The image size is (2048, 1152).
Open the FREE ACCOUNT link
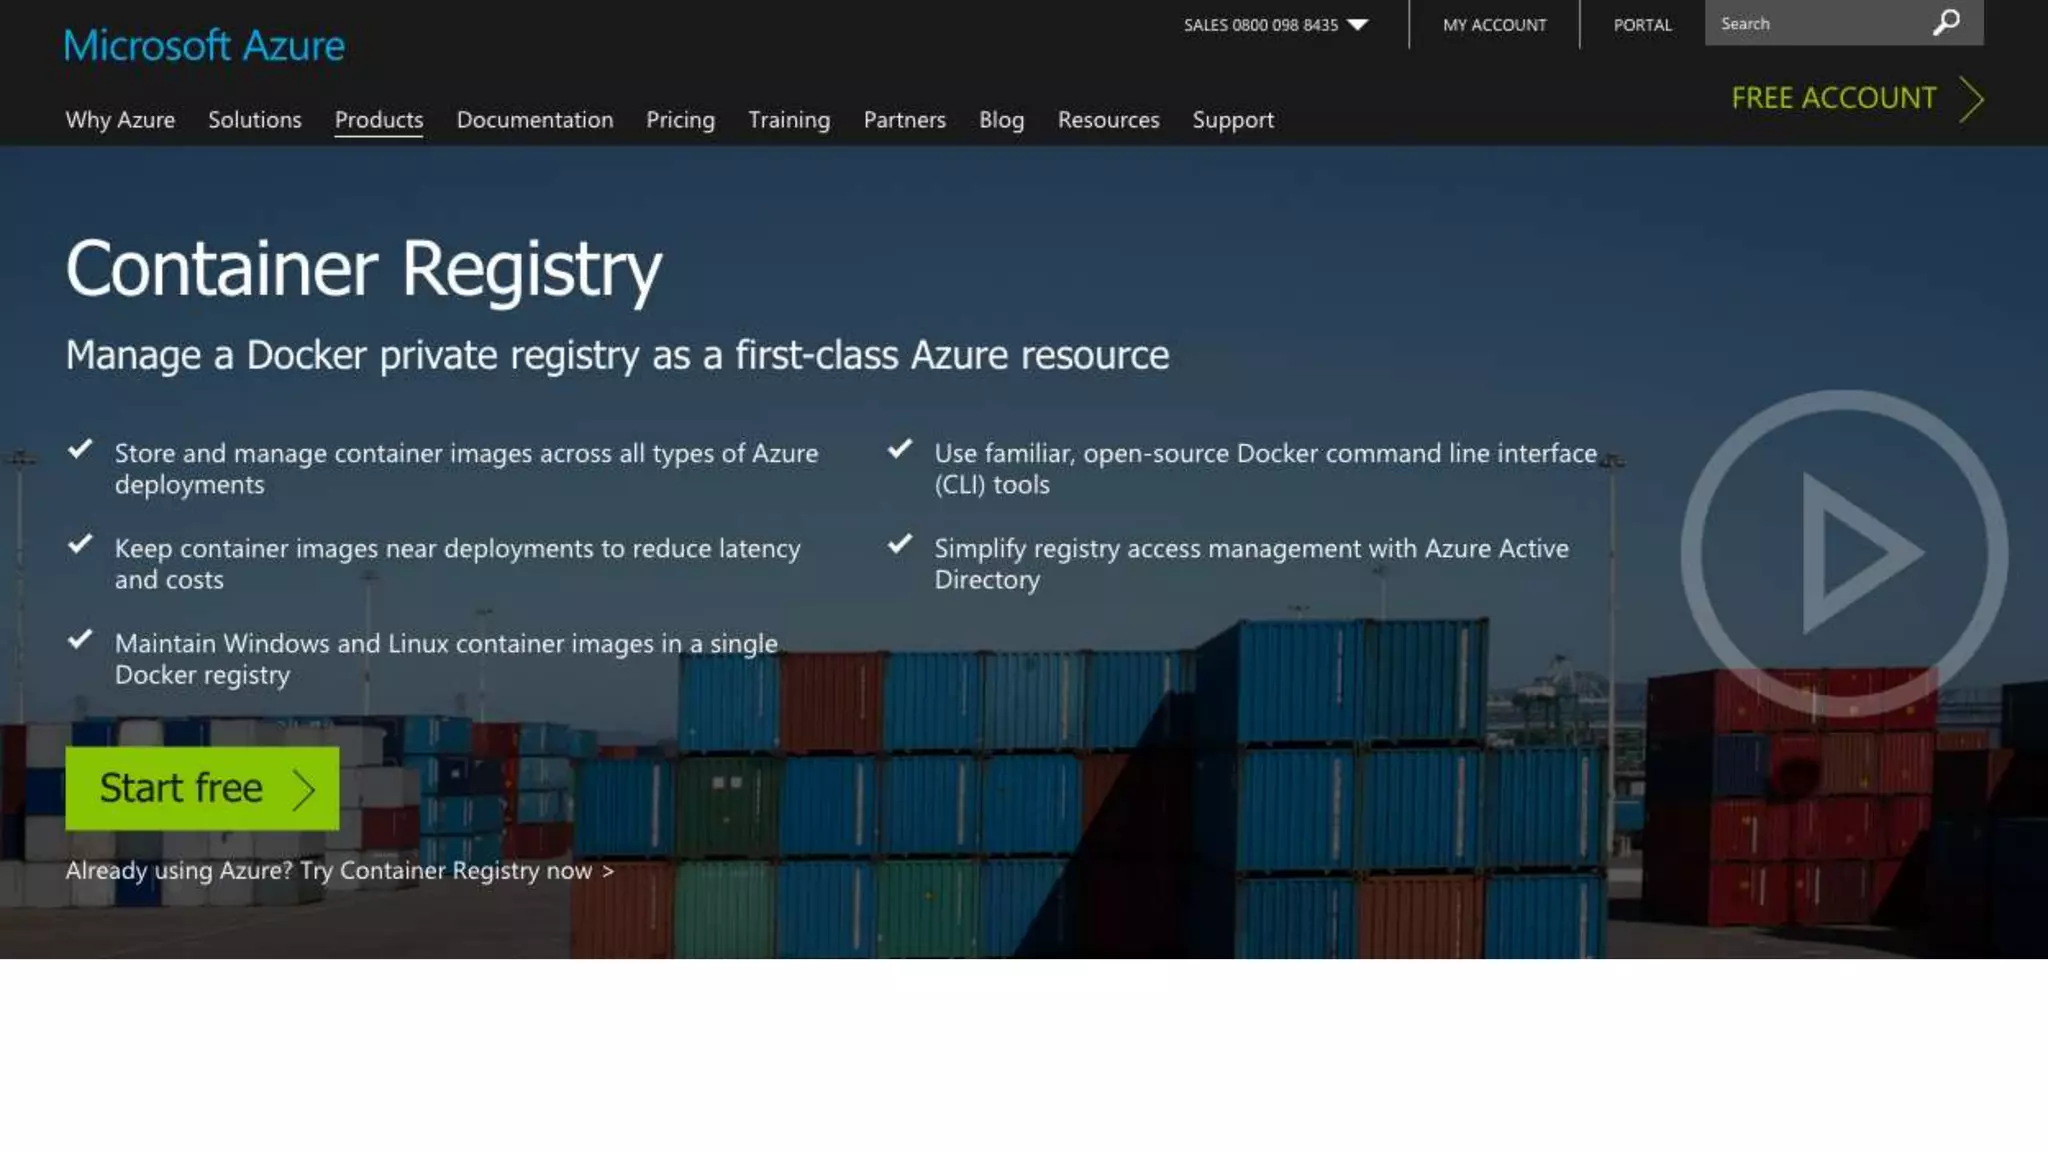tap(1833, 98)
